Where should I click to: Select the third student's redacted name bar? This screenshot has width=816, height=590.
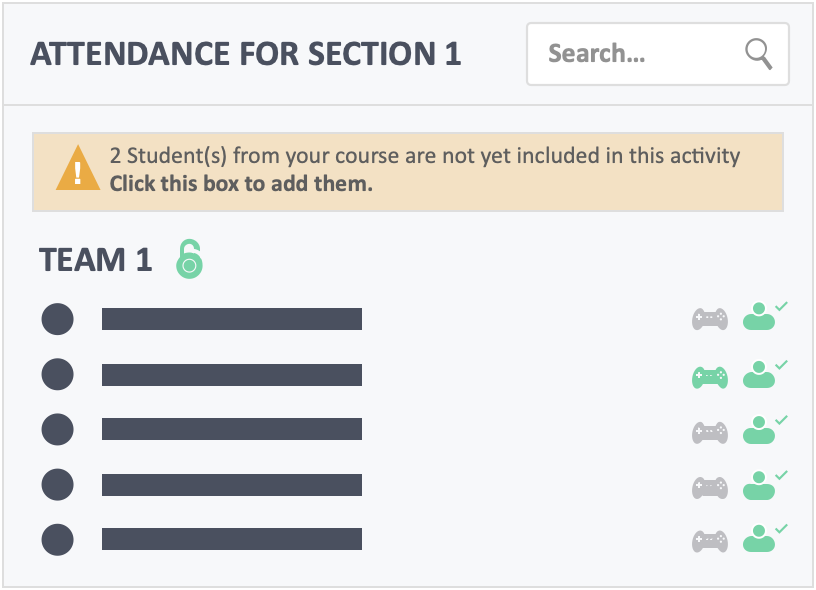(232, 429)
